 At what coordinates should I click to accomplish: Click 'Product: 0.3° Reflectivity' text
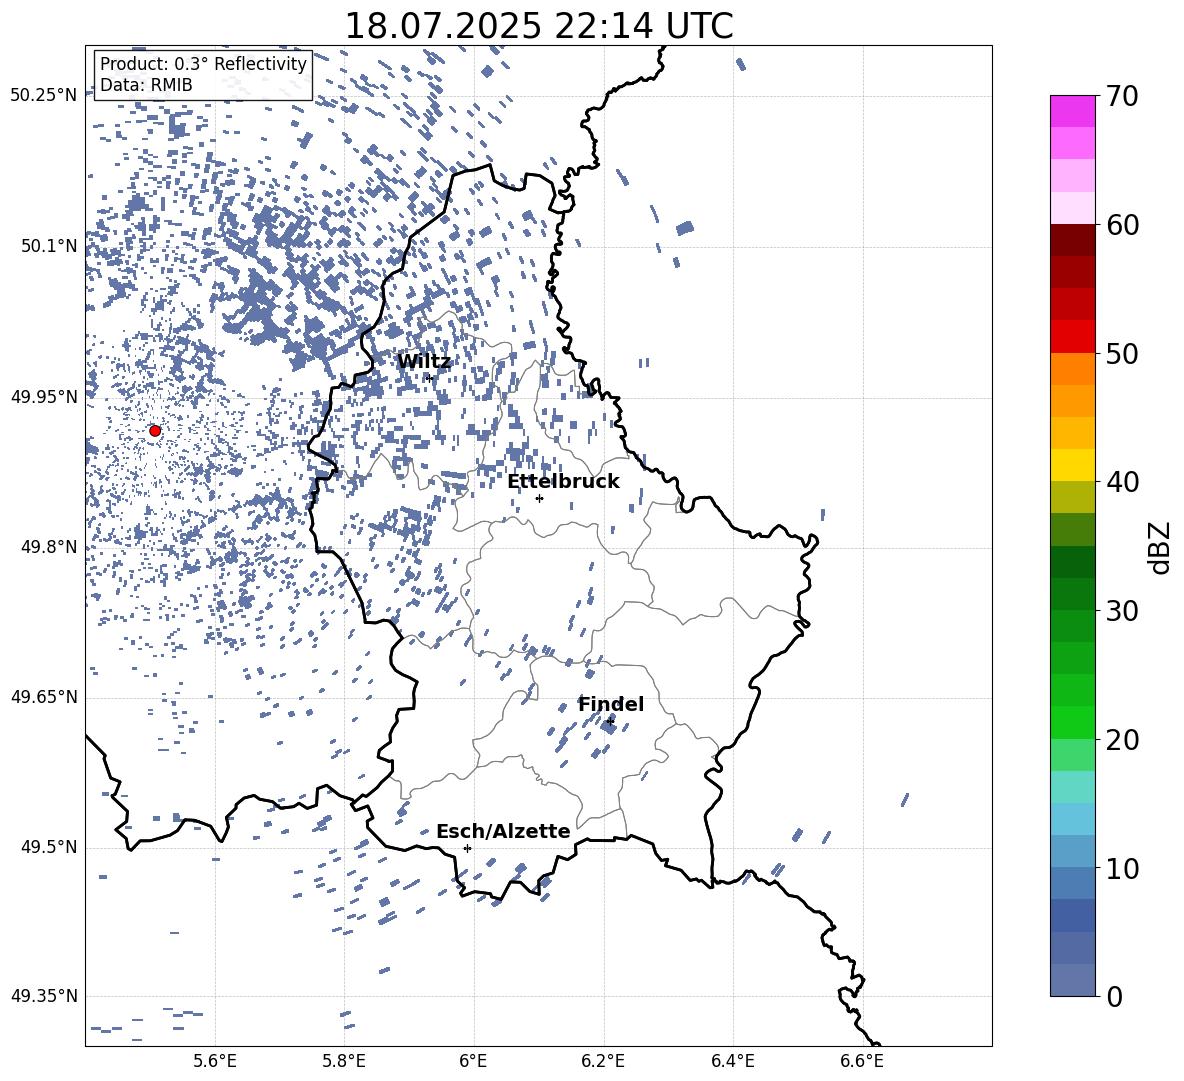click(x=203, y=64)
